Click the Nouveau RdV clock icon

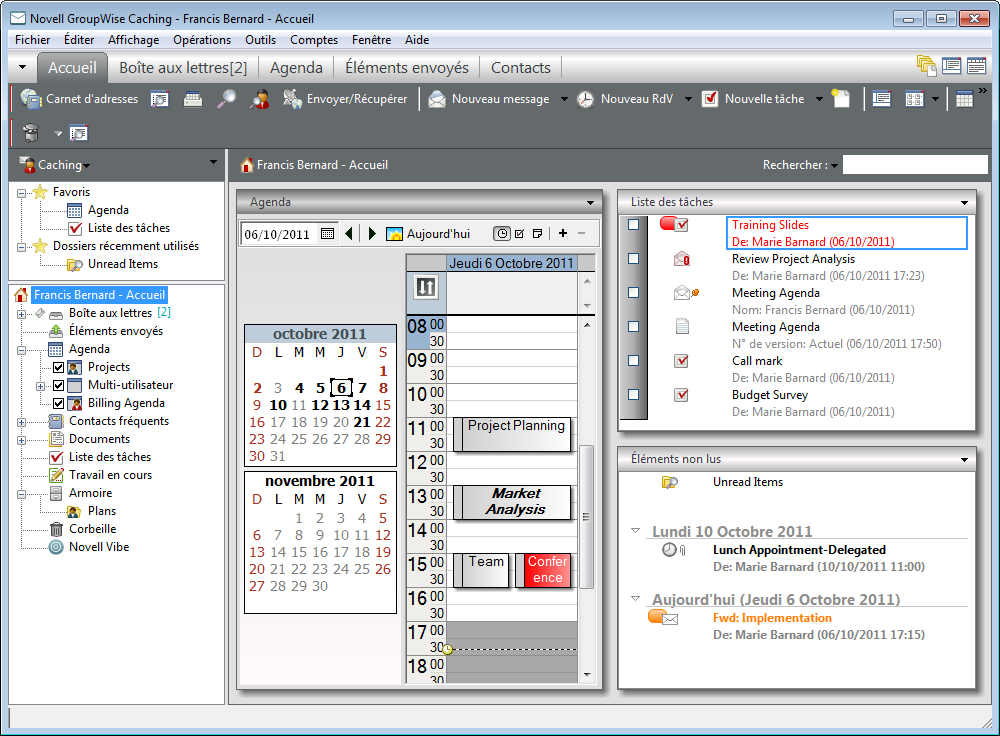585,99
